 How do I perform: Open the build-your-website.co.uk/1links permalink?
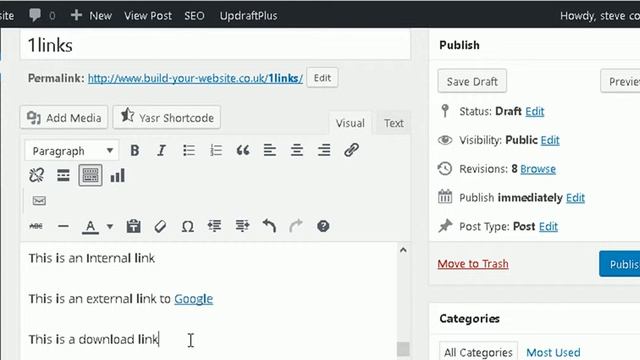(x=195, y=78)
